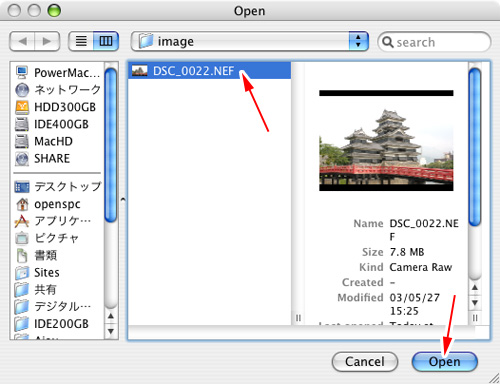
Task: Click the Modified date 03/05/27
Action: 415,297
